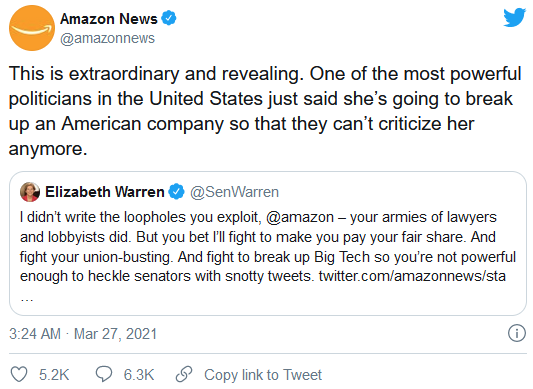Click the 6.3K replies count
This screenshot has width=533, height=389.
click(139, 375)
